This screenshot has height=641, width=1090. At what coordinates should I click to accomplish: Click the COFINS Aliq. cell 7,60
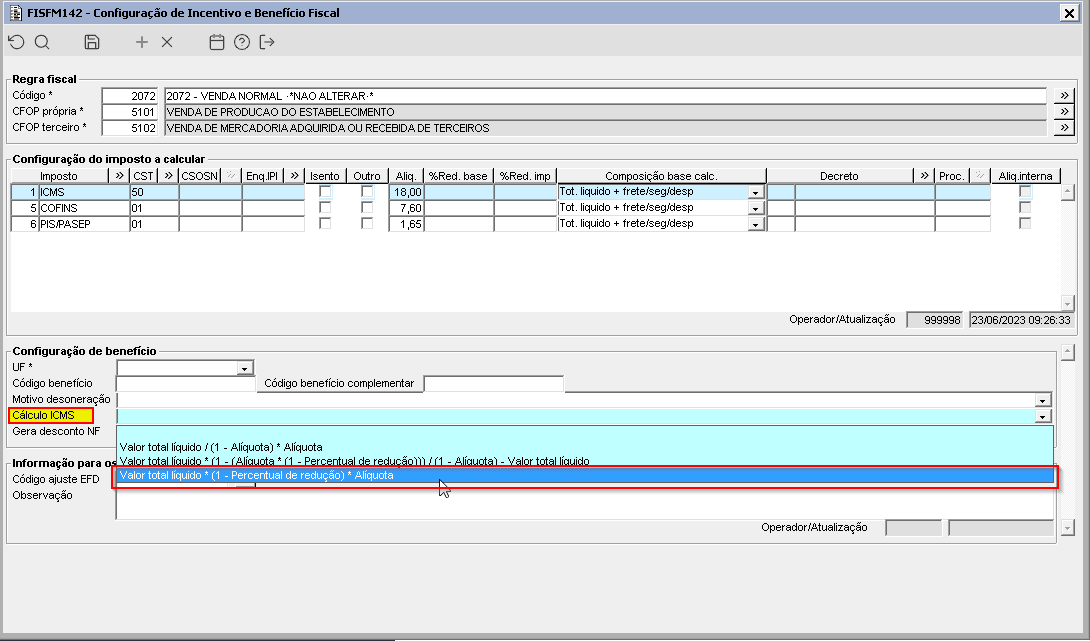click(x=407, y=208)
